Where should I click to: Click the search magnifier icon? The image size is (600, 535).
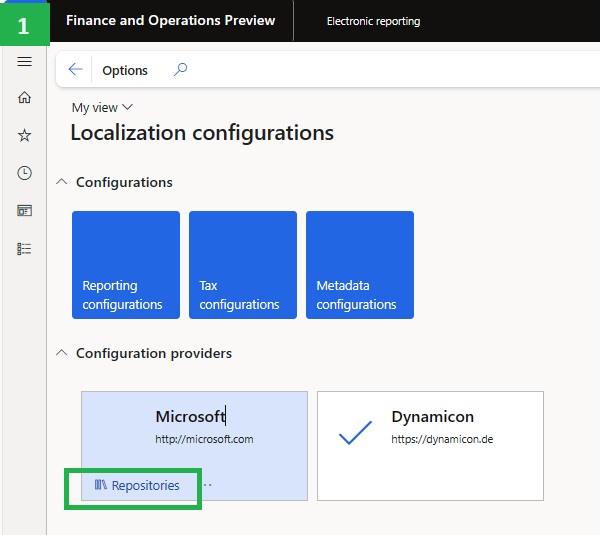pyautogui.click(x=181, y=70)
